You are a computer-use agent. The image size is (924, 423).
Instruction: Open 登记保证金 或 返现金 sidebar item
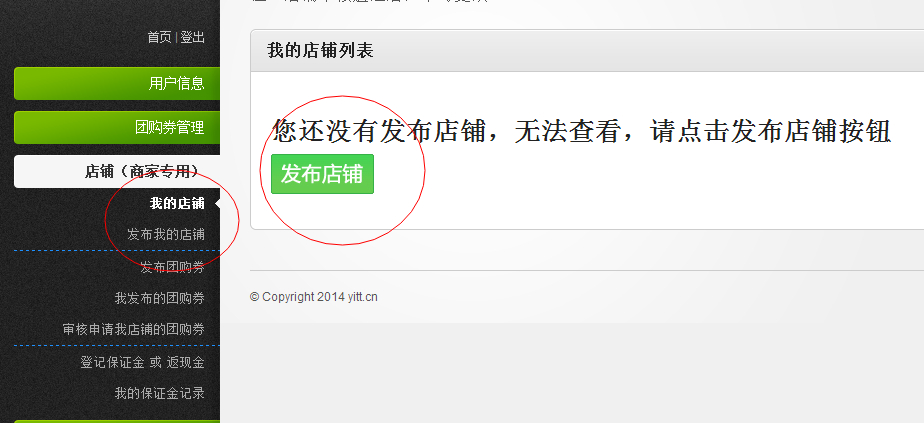(x=143, y=363)
